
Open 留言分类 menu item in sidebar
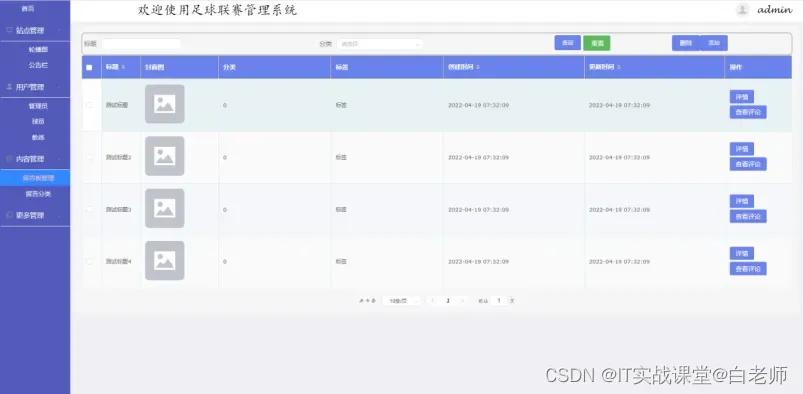[38, 194]
